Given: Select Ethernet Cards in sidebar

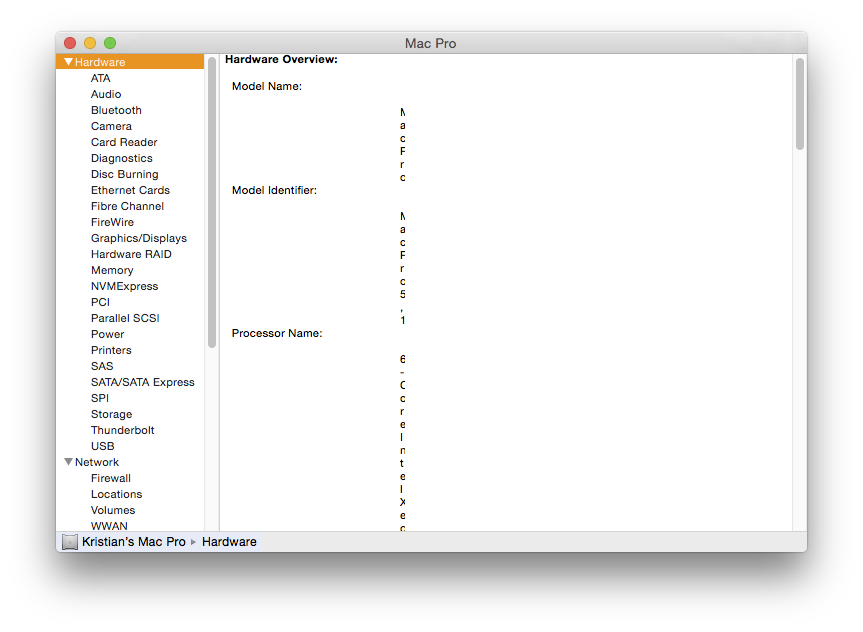Looking at the screenshot, I should pyautogui.click(x=130, y=190).
